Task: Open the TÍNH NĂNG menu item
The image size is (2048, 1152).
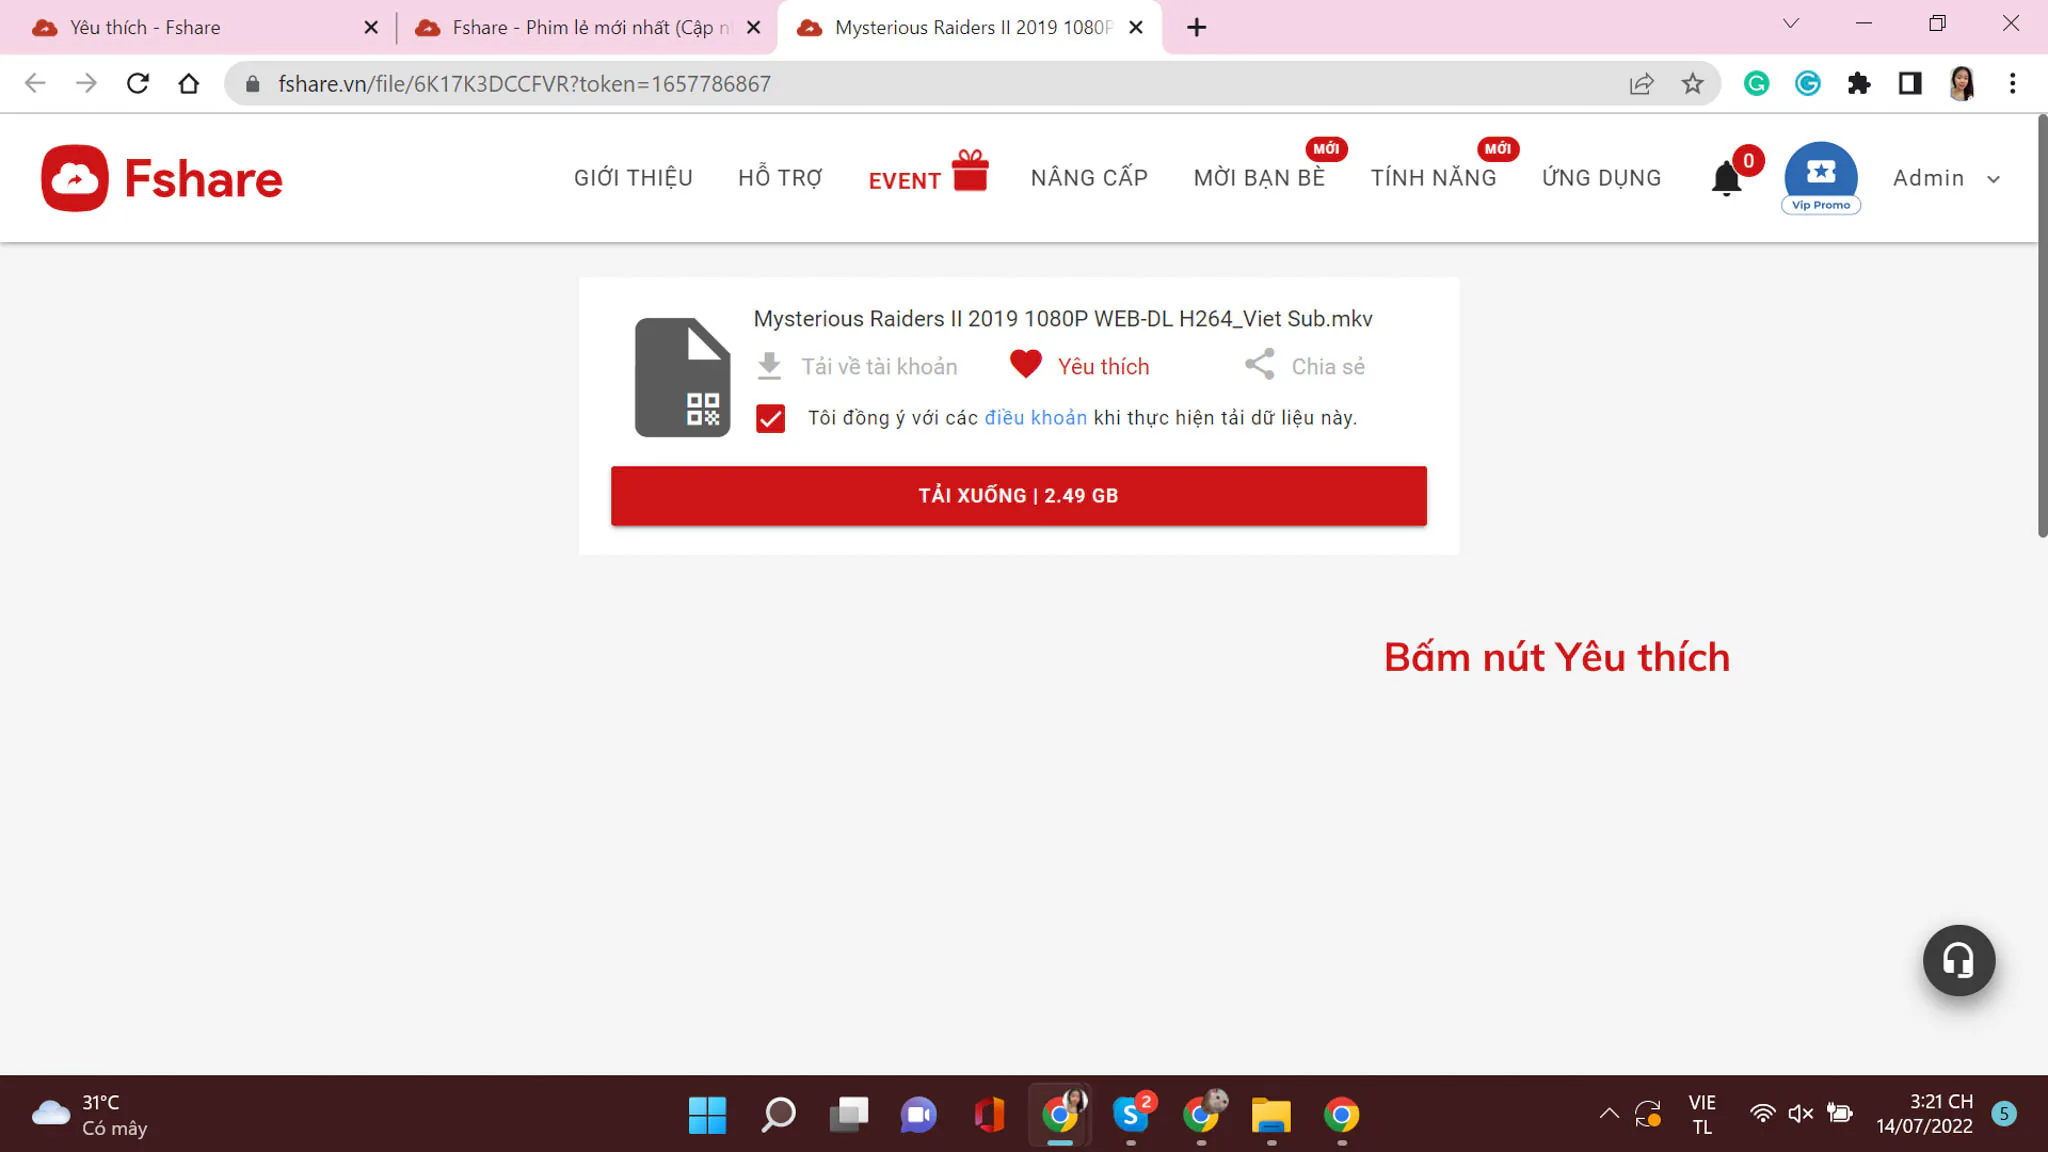Action: (1433, 178)
